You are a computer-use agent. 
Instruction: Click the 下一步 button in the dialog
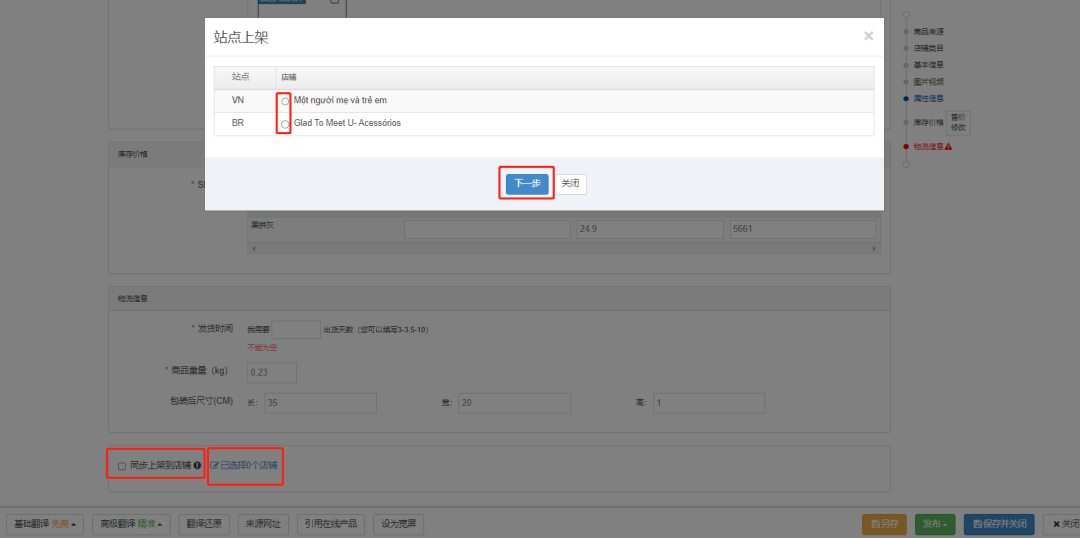click(x=527, y=184)
